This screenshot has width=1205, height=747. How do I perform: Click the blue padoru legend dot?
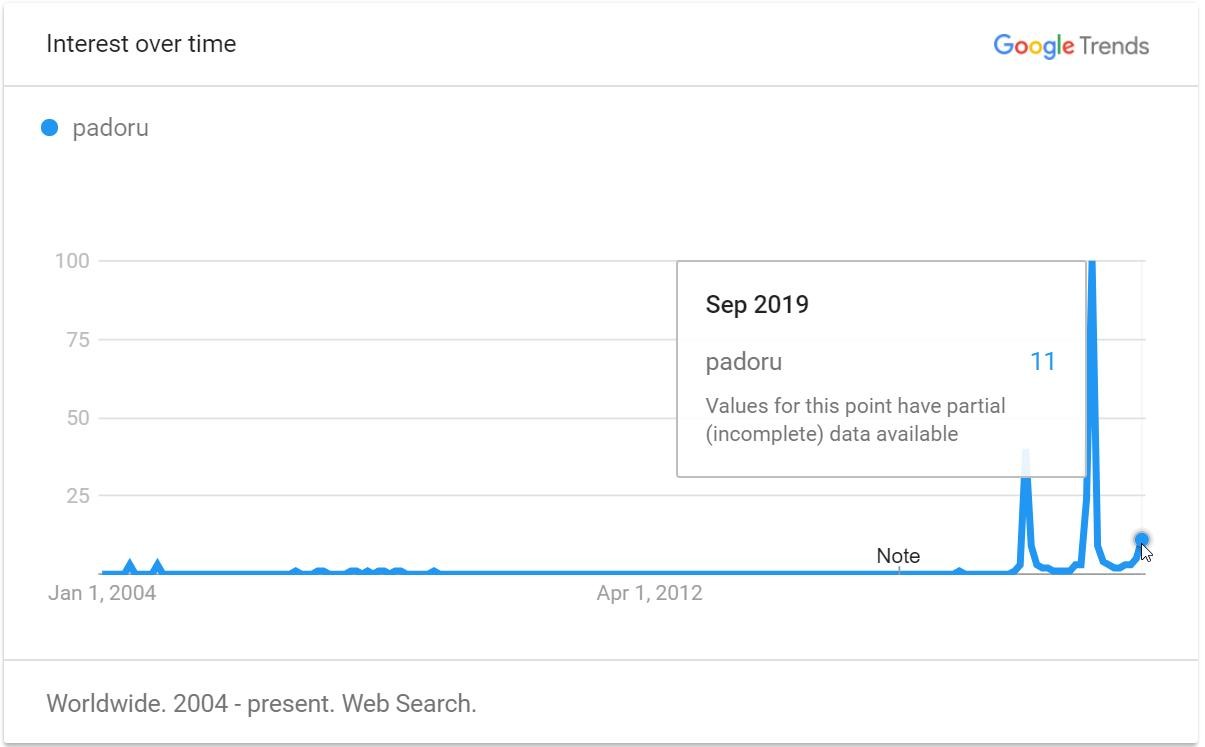pos(49,128)
